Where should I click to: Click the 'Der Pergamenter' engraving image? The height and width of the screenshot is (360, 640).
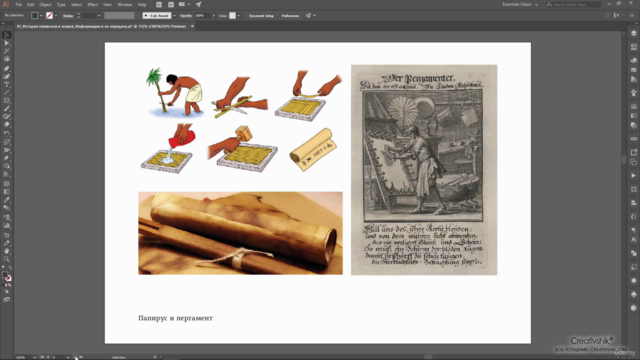(x=424, y=170)
